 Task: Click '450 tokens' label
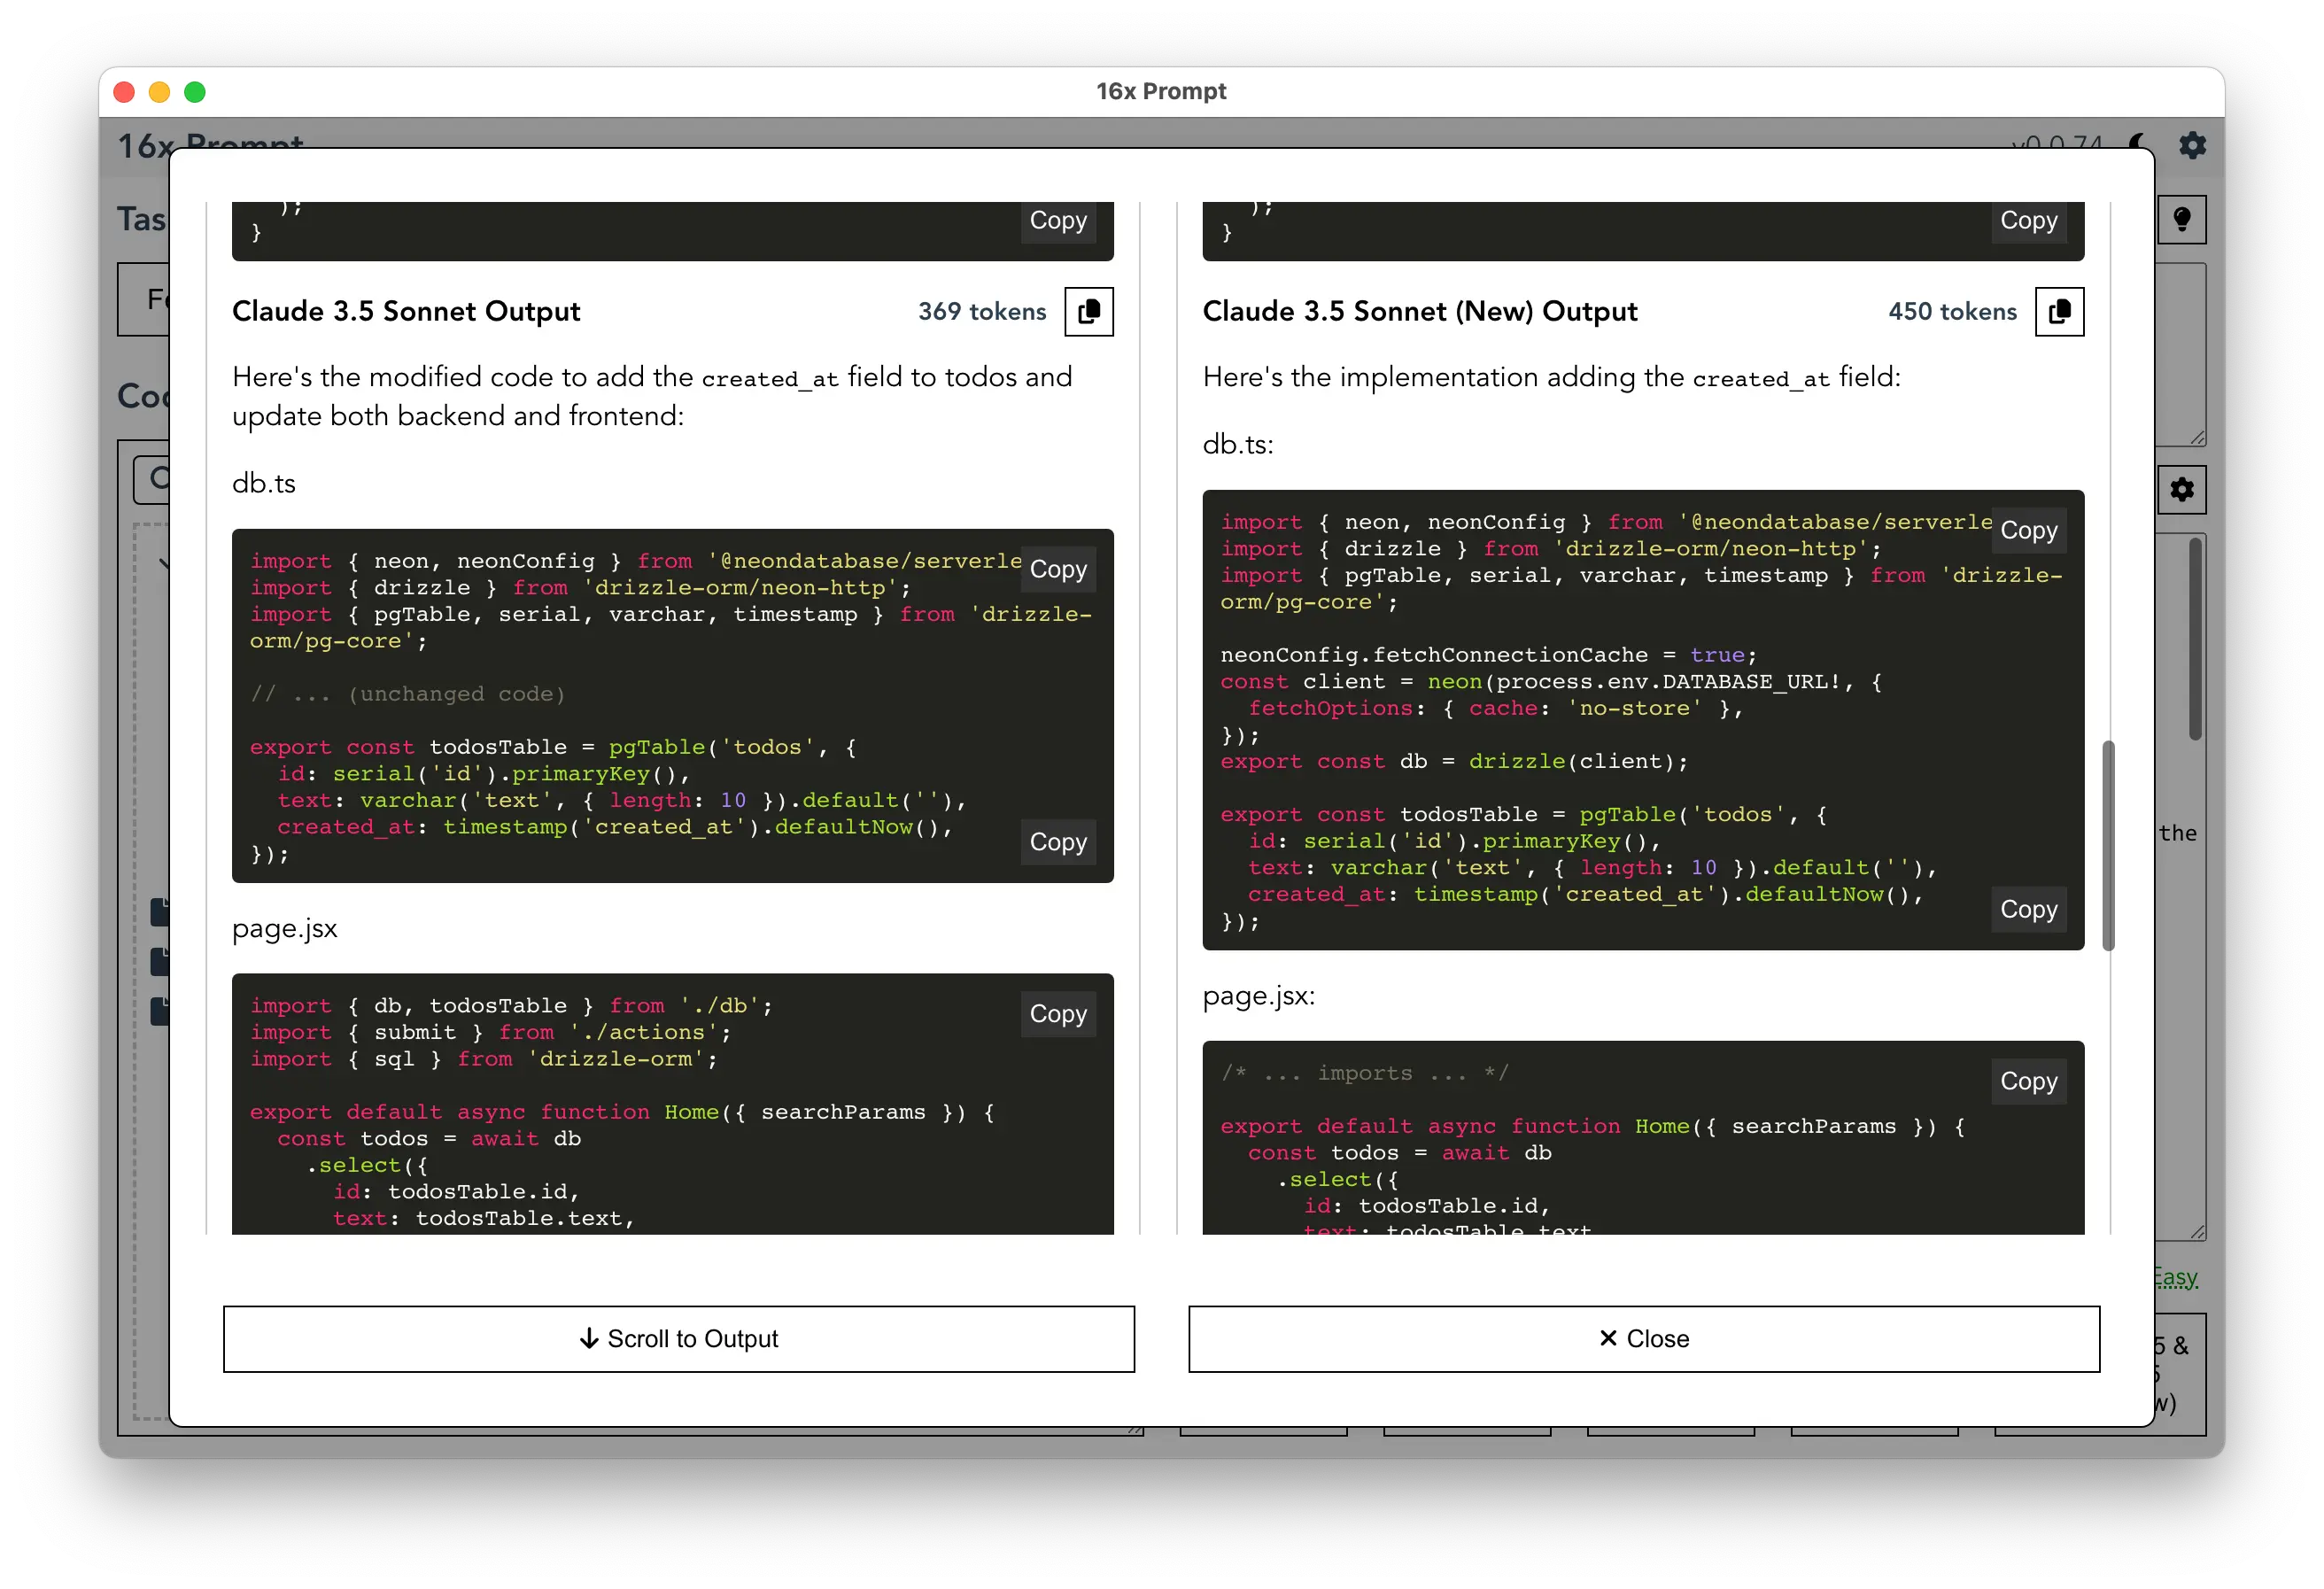click(1952, 312)
